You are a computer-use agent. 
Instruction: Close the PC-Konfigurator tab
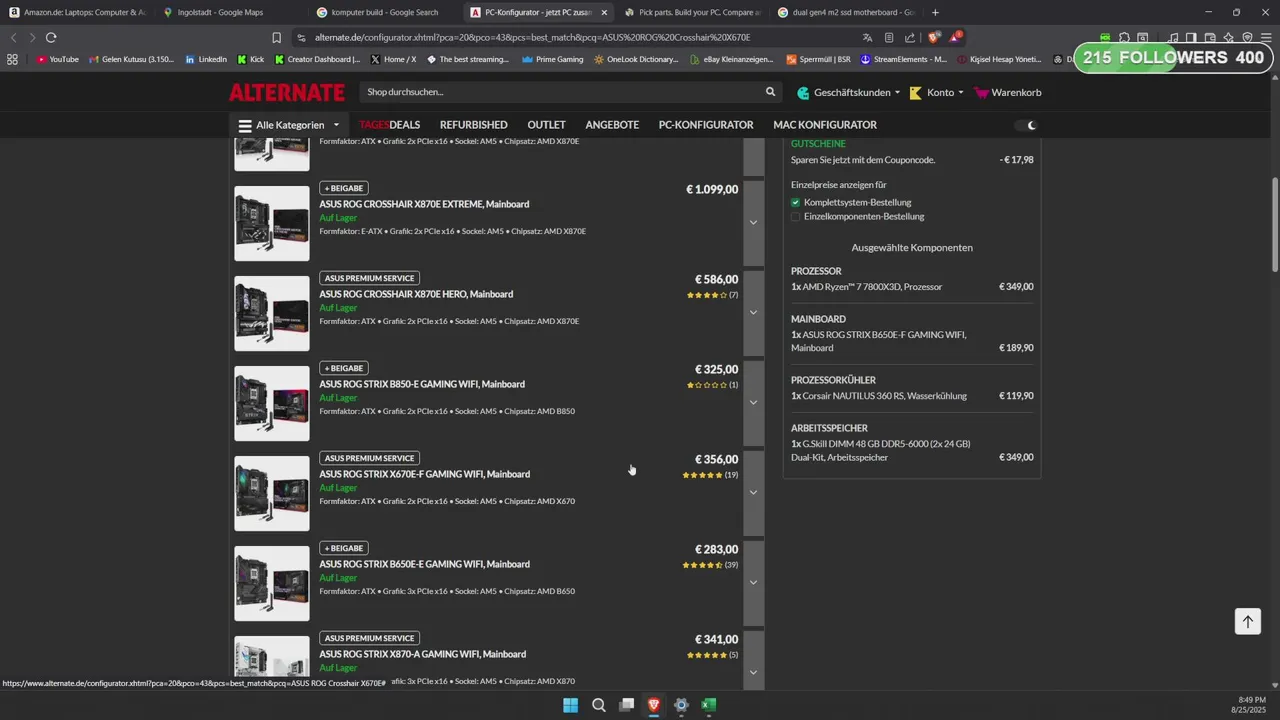pos(604,12)
